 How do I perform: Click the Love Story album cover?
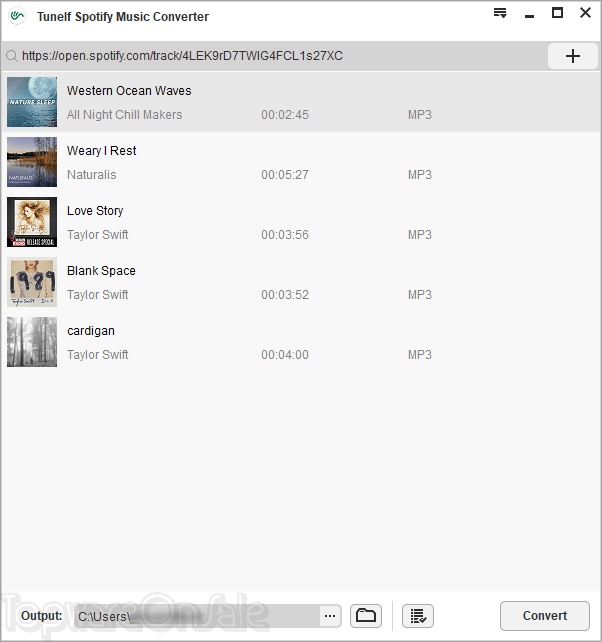tap(32, 222)
